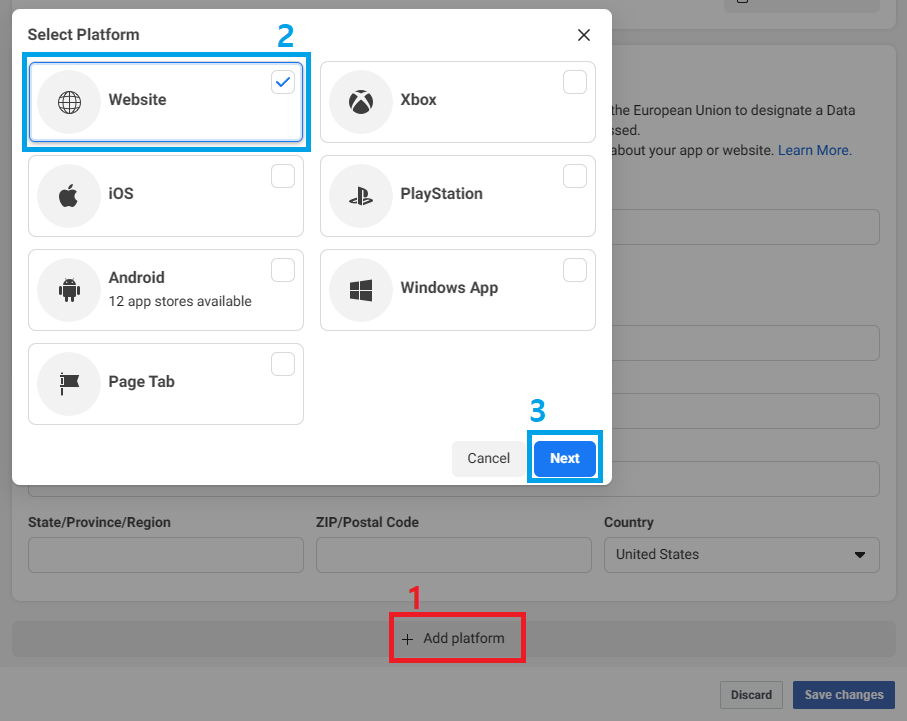Check the Page Tab platform checkbox

[283, 364]
